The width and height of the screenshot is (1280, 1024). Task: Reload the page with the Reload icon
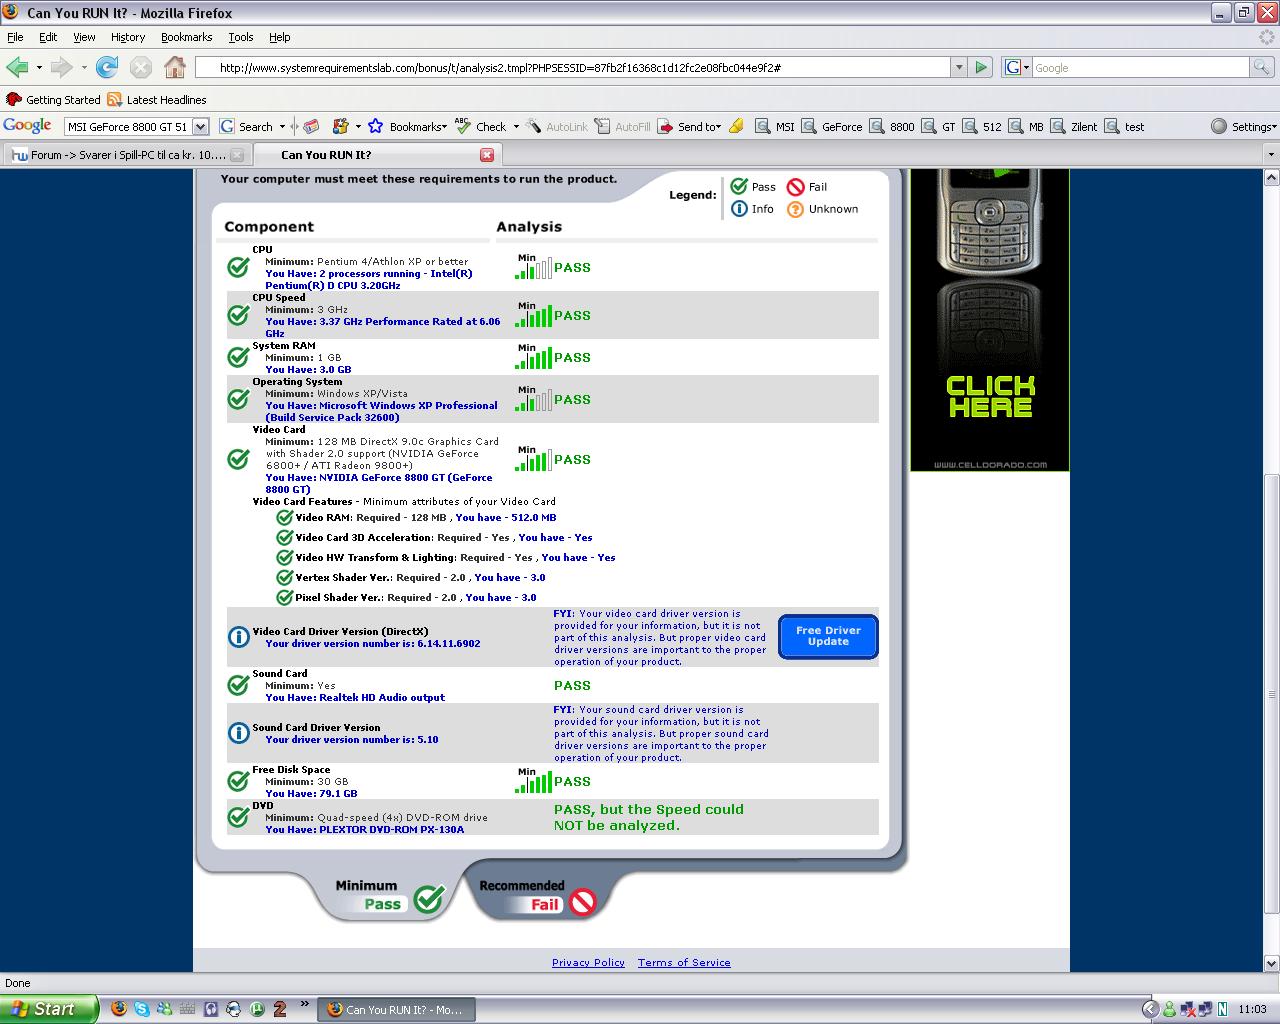(x=107, y=67)
